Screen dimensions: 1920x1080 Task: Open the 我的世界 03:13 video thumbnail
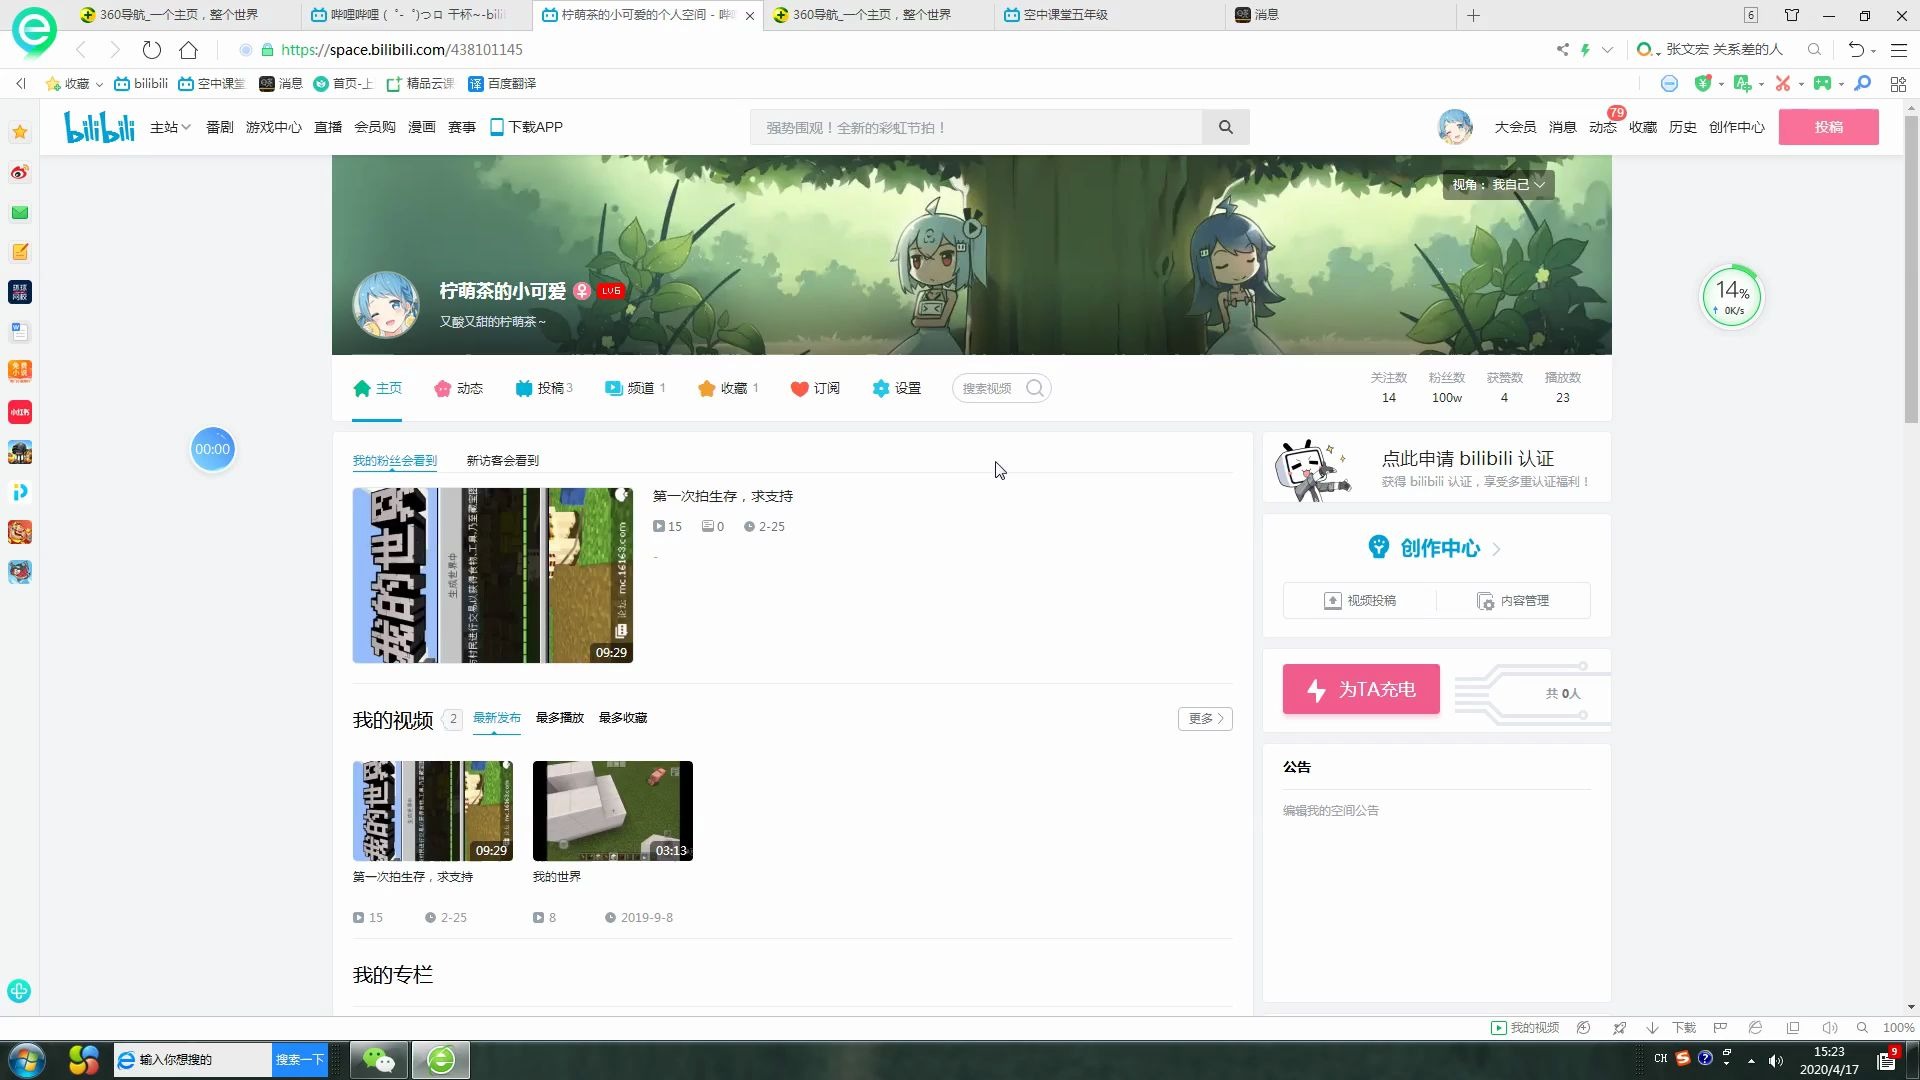[612, 811]
